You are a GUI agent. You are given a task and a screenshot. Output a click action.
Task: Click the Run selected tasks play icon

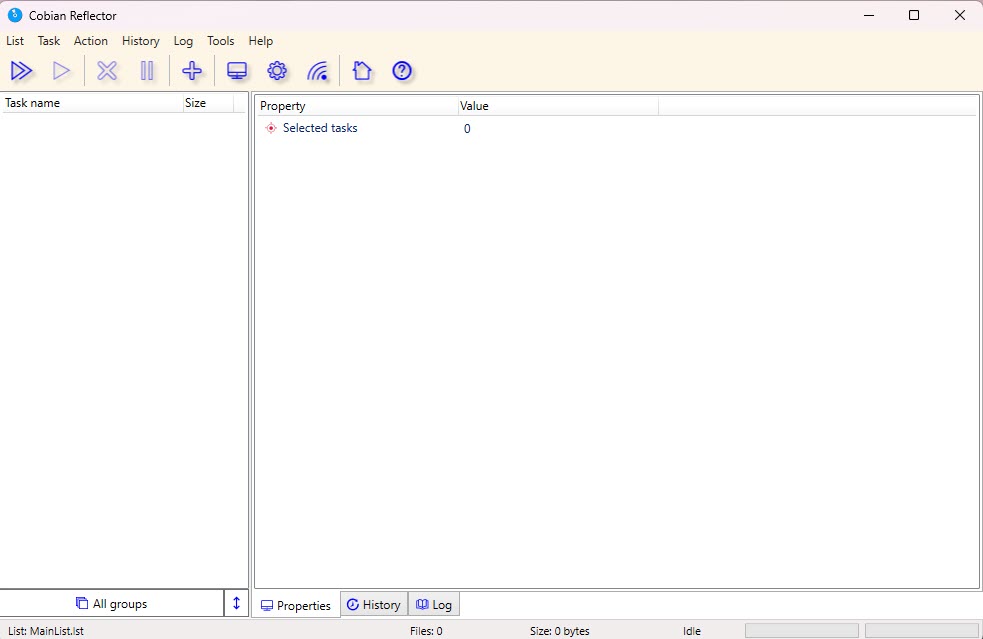[61, 71]
